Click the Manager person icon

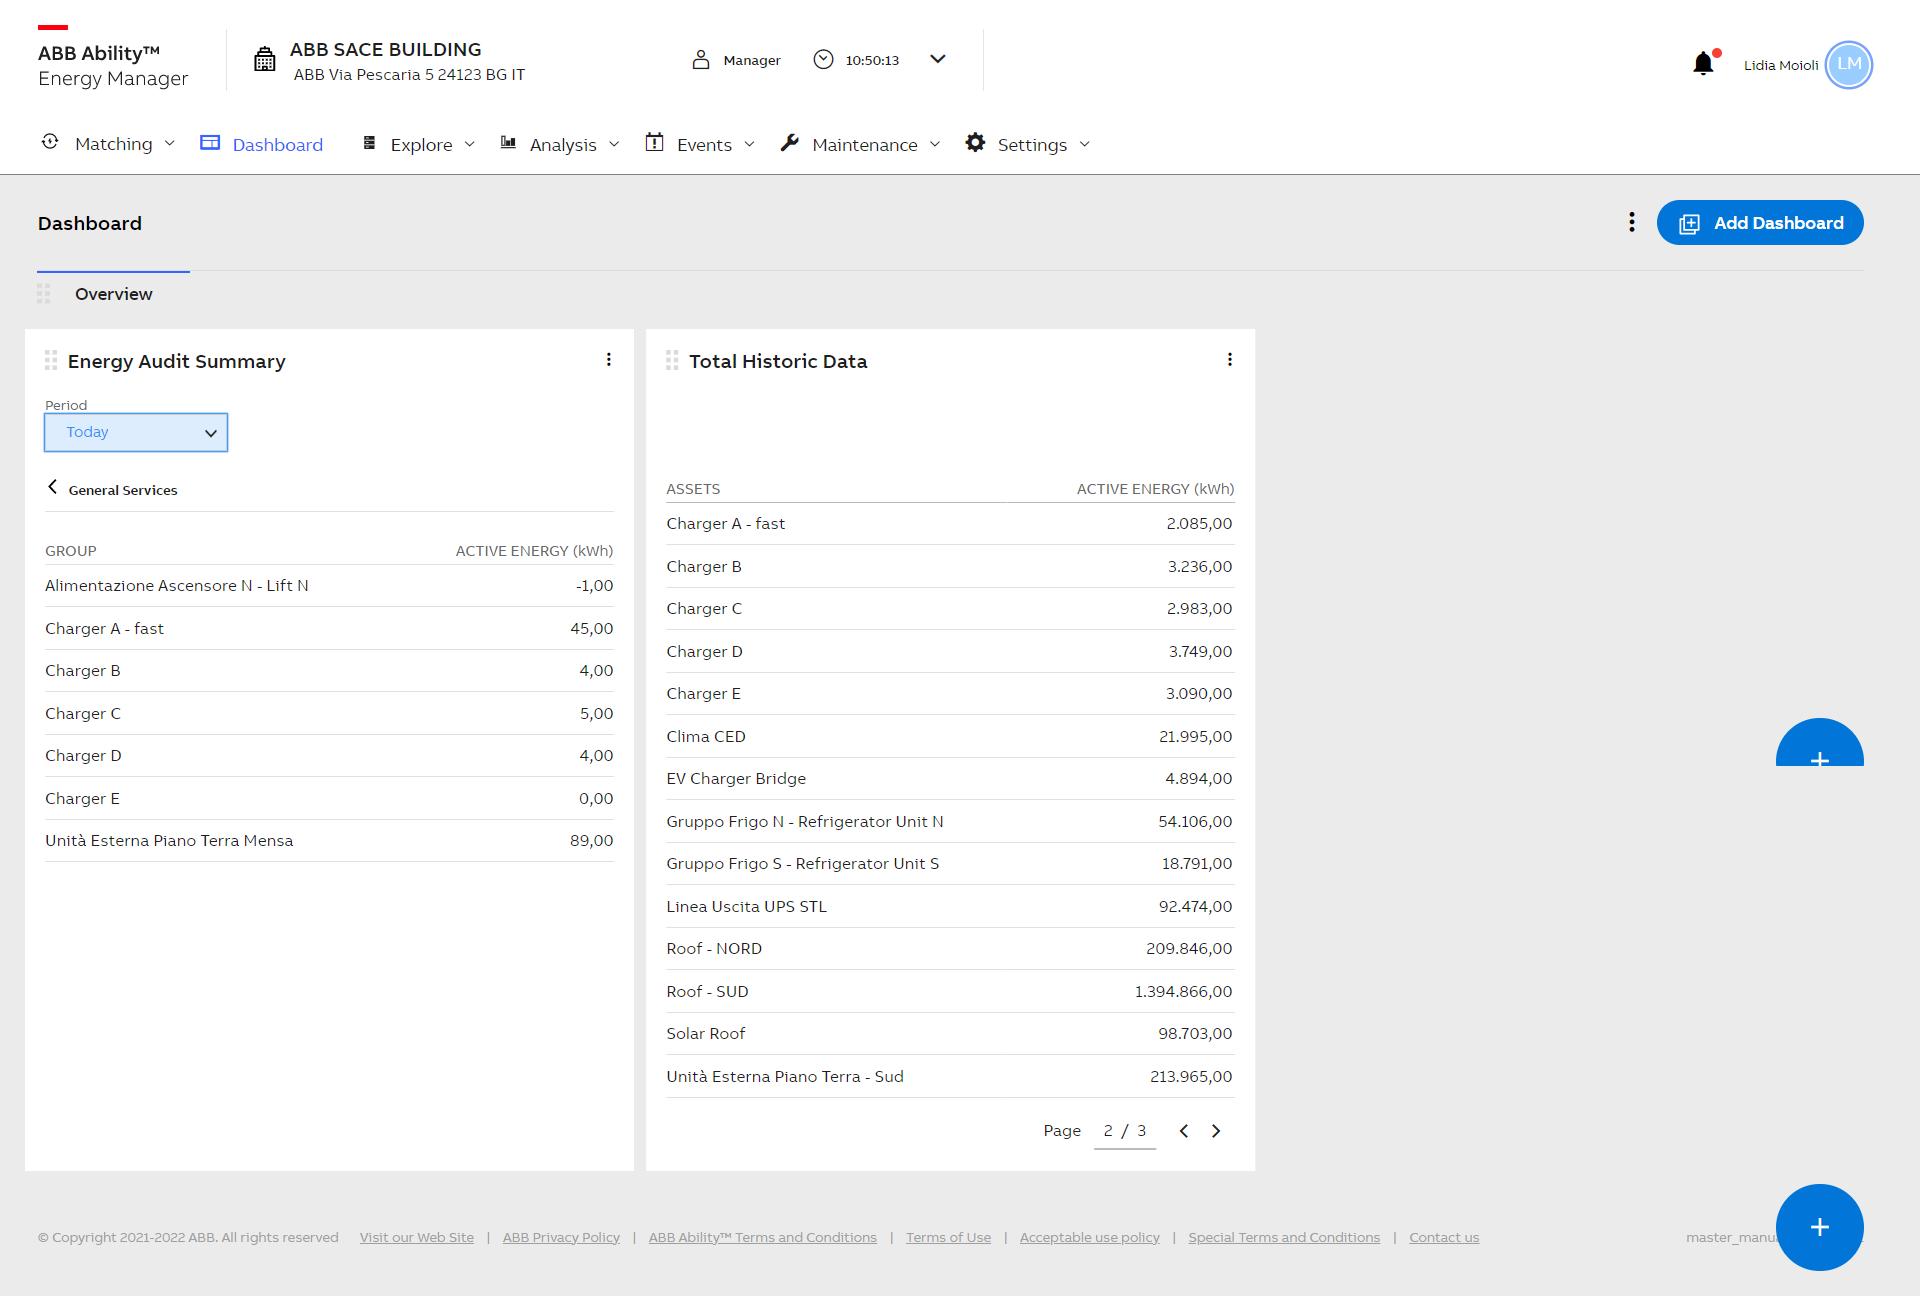coord(701,60)
